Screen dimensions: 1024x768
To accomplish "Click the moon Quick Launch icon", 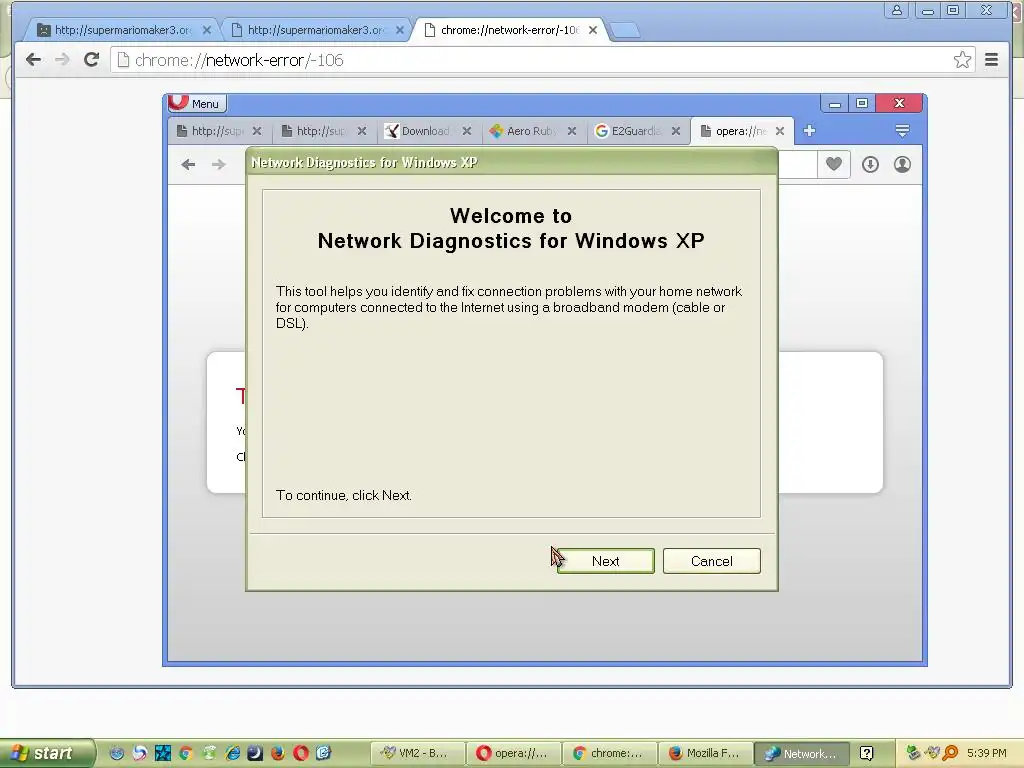I will [x=255, y=753].
